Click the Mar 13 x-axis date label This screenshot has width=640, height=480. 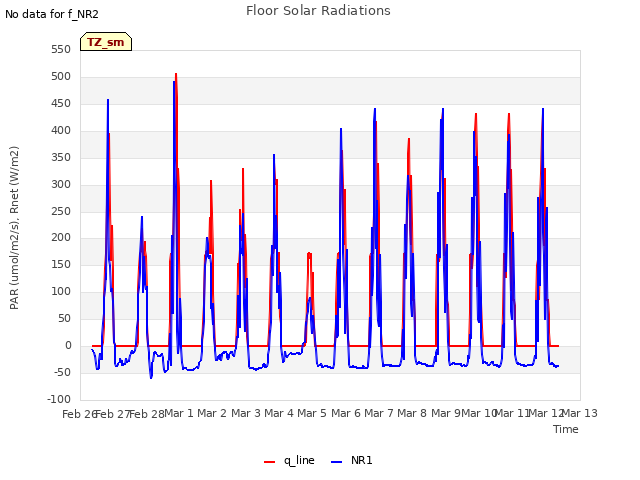[580, 413]
